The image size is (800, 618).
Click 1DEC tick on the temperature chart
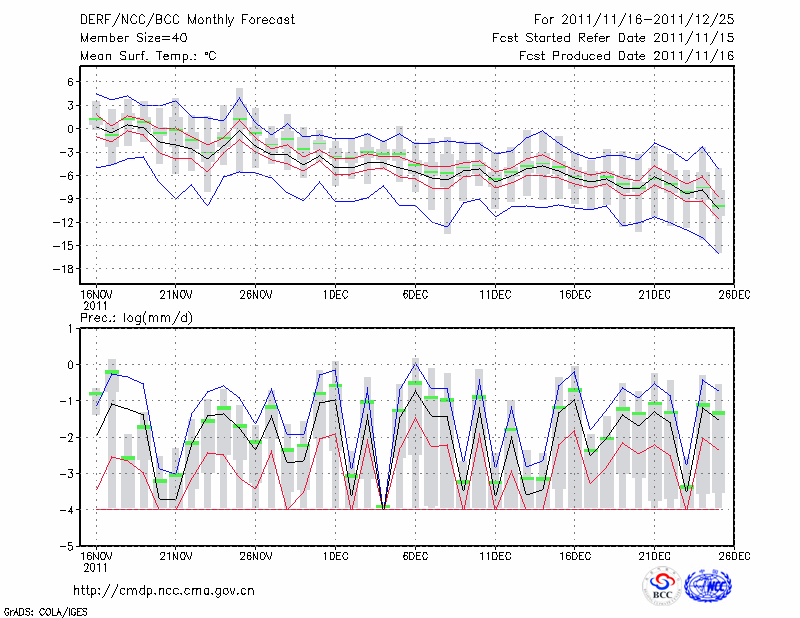click(x=335, y=294)
